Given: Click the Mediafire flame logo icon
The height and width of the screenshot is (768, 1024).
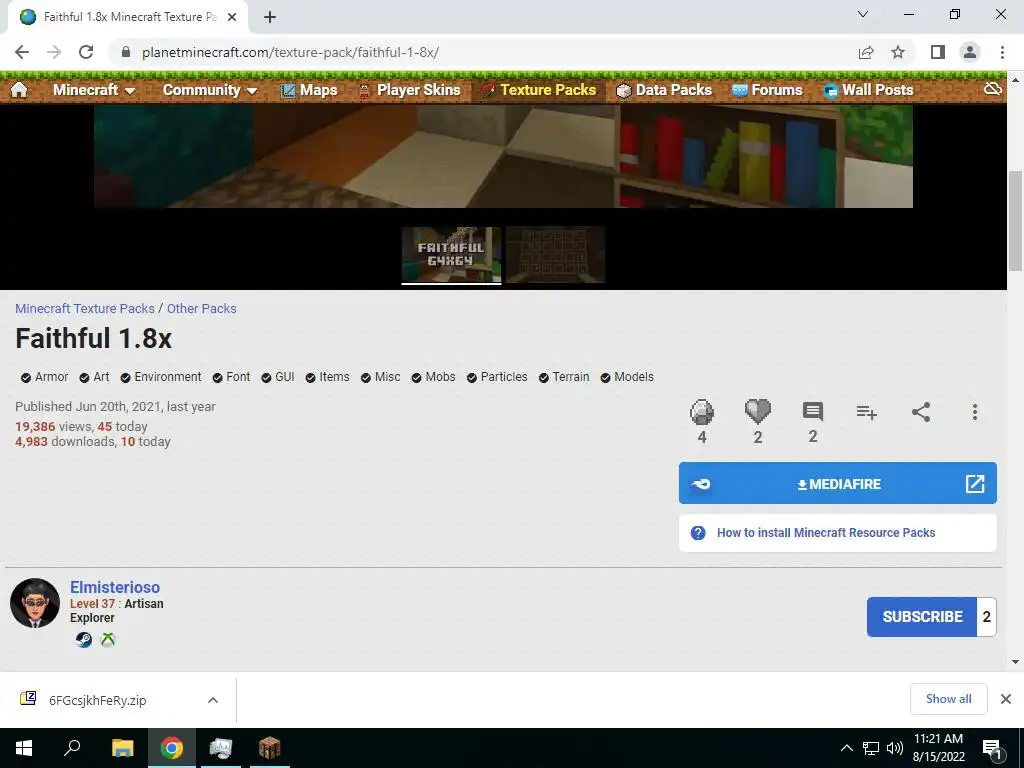Looking at the screenshot, I should pyautogui.click(x=701, y=484).
